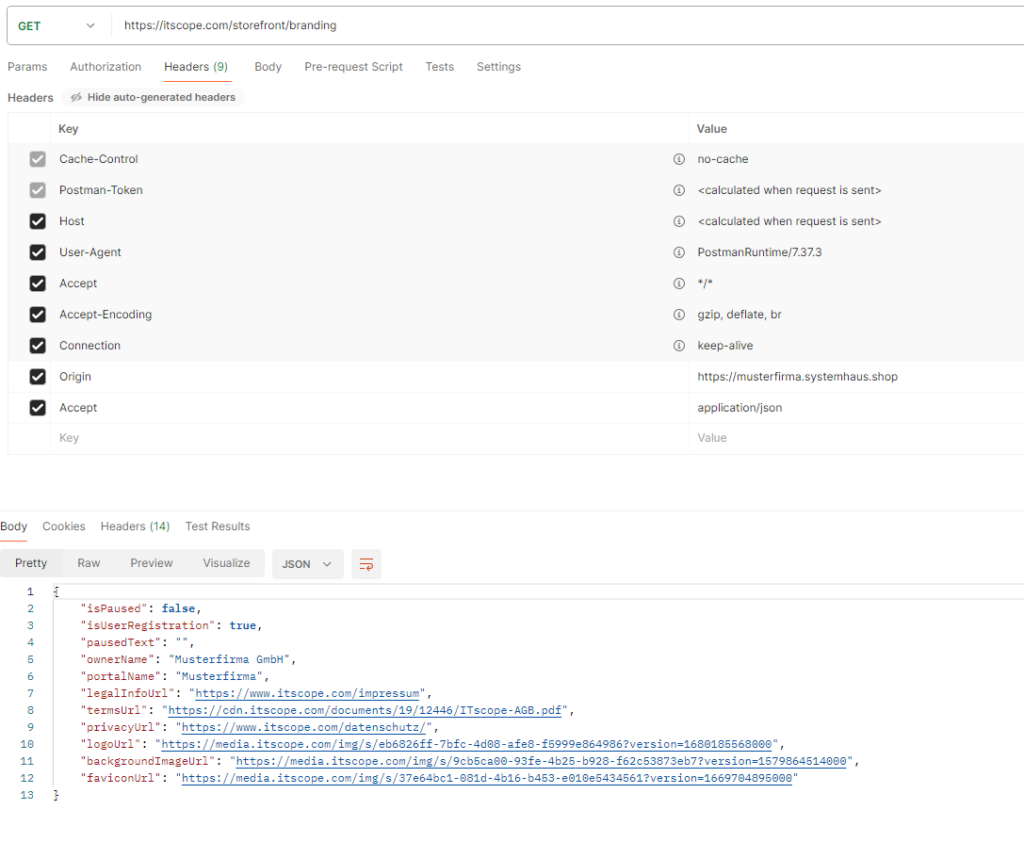Toggle word wrap icon in response toolbar
This screenshot has height=842, width=1024.
click(366, 564)
